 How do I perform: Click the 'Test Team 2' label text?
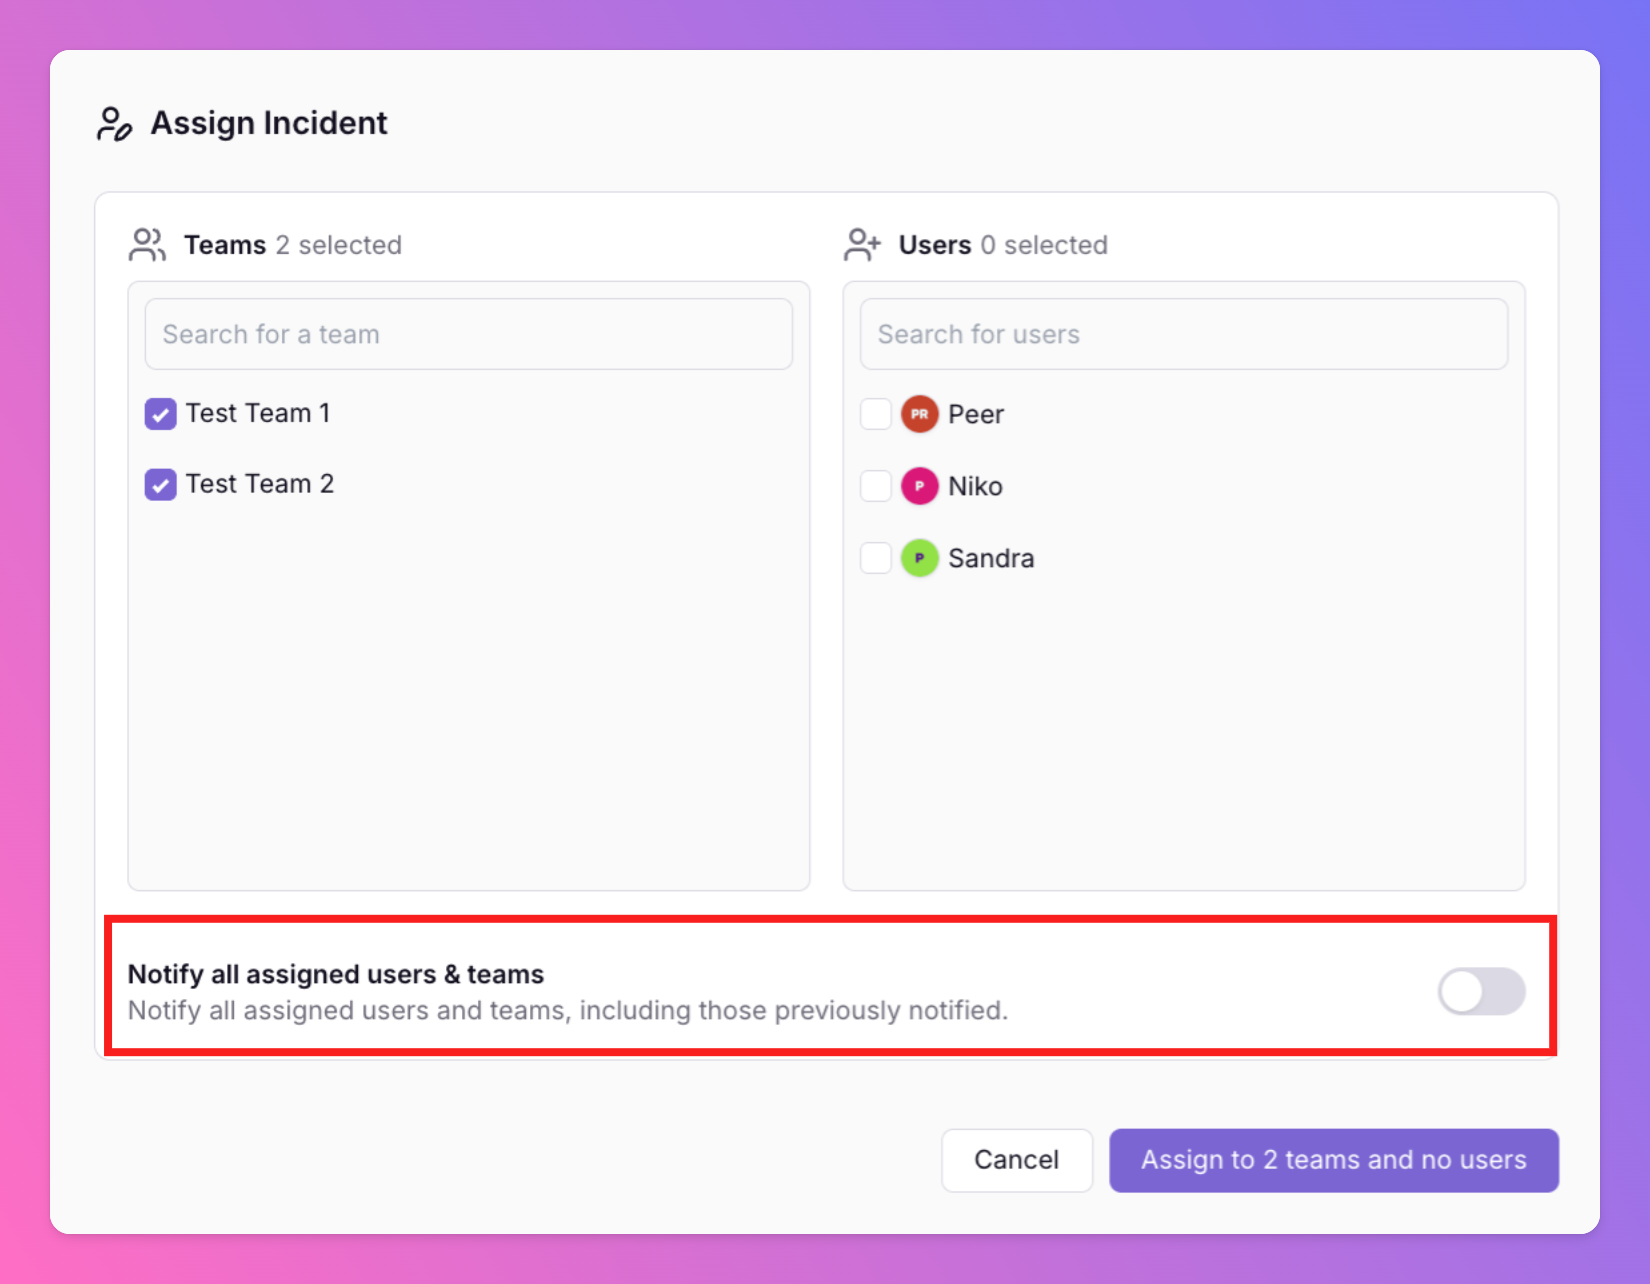[260, 484]
